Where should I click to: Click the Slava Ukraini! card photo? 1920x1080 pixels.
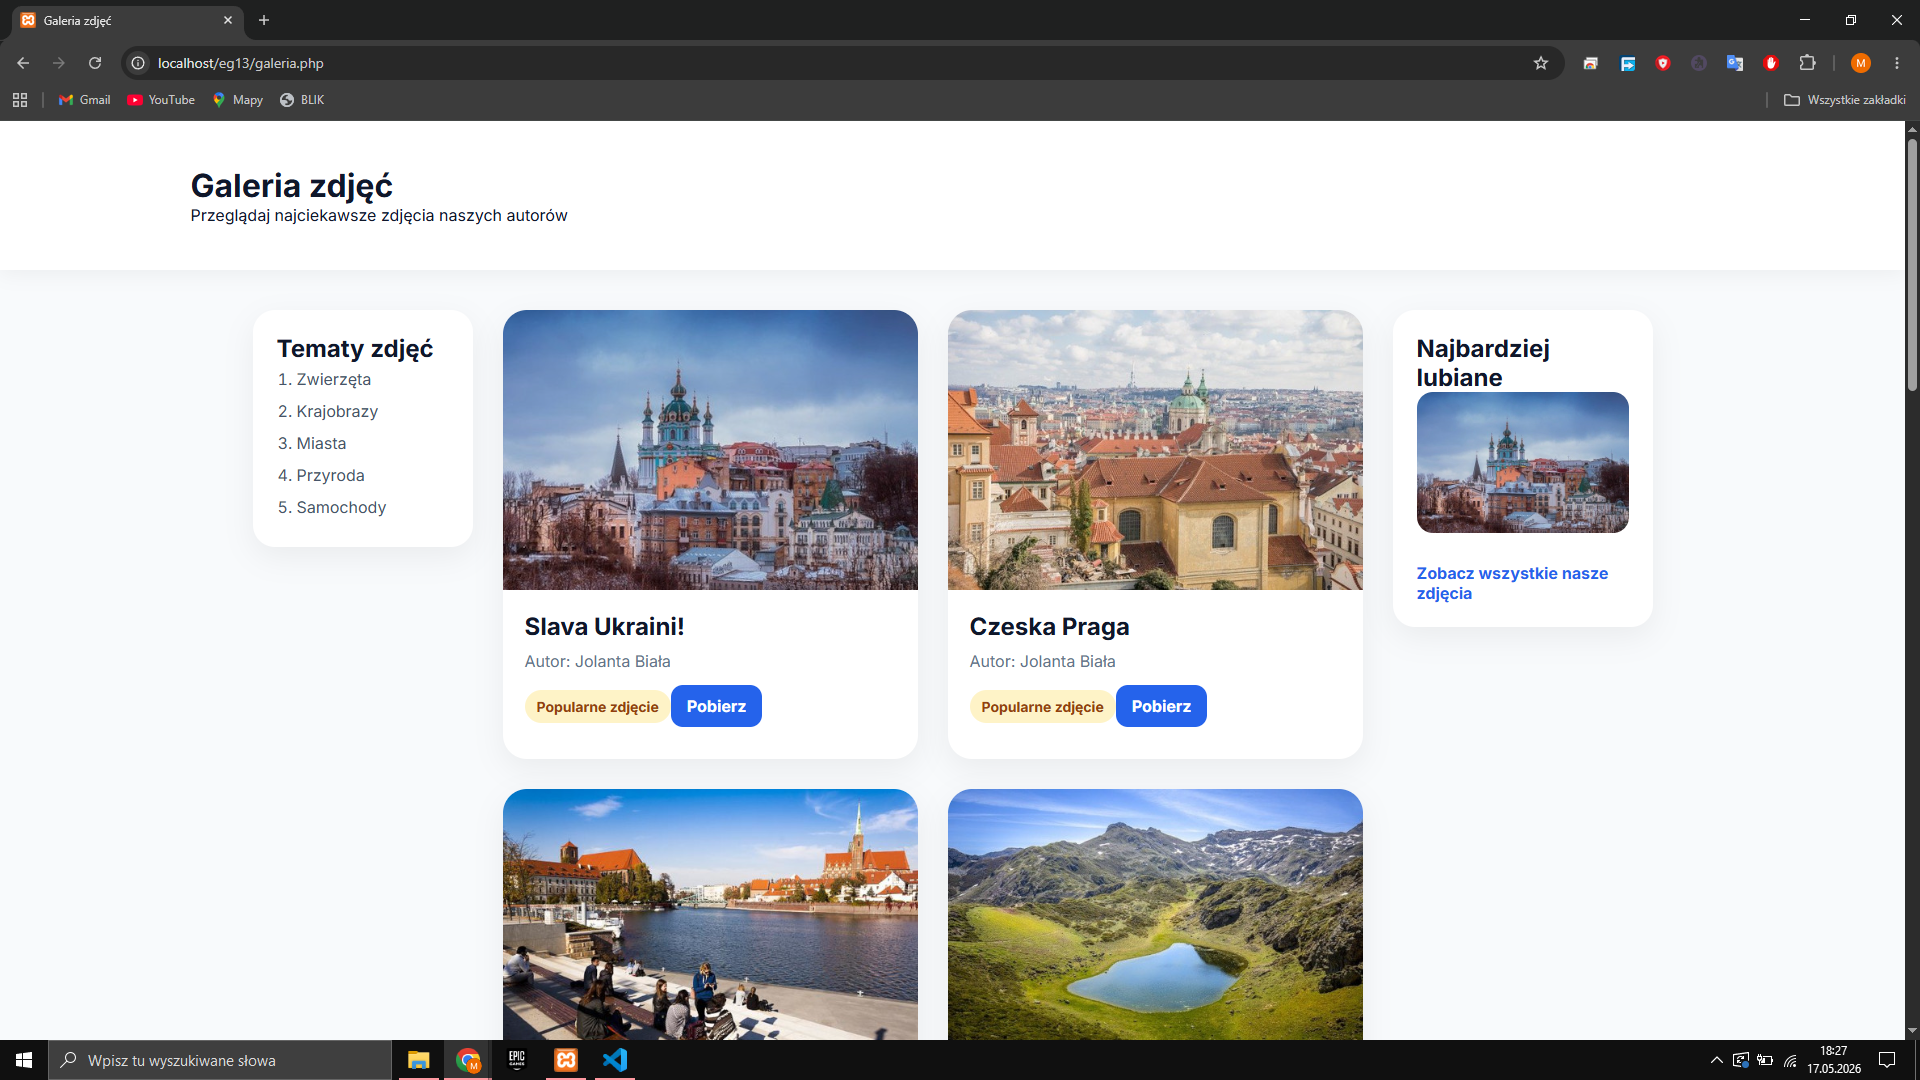(710, 450)
